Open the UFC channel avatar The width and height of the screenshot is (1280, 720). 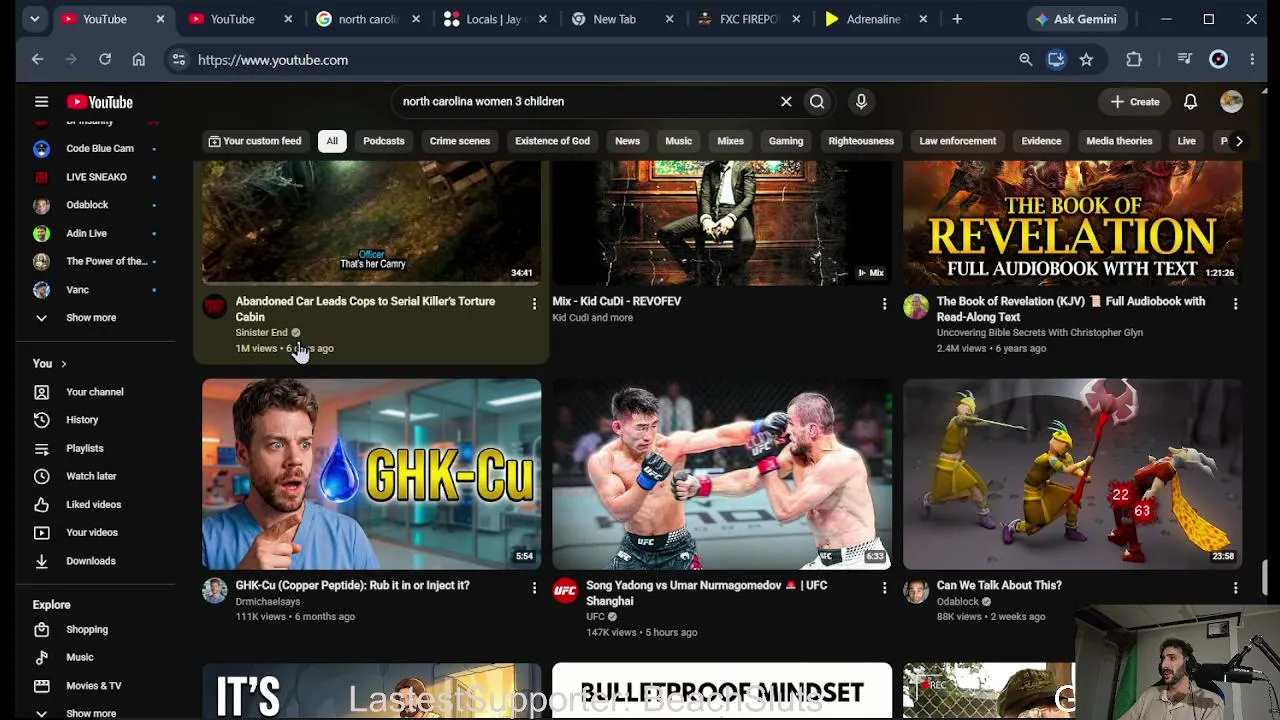point(565,590)
